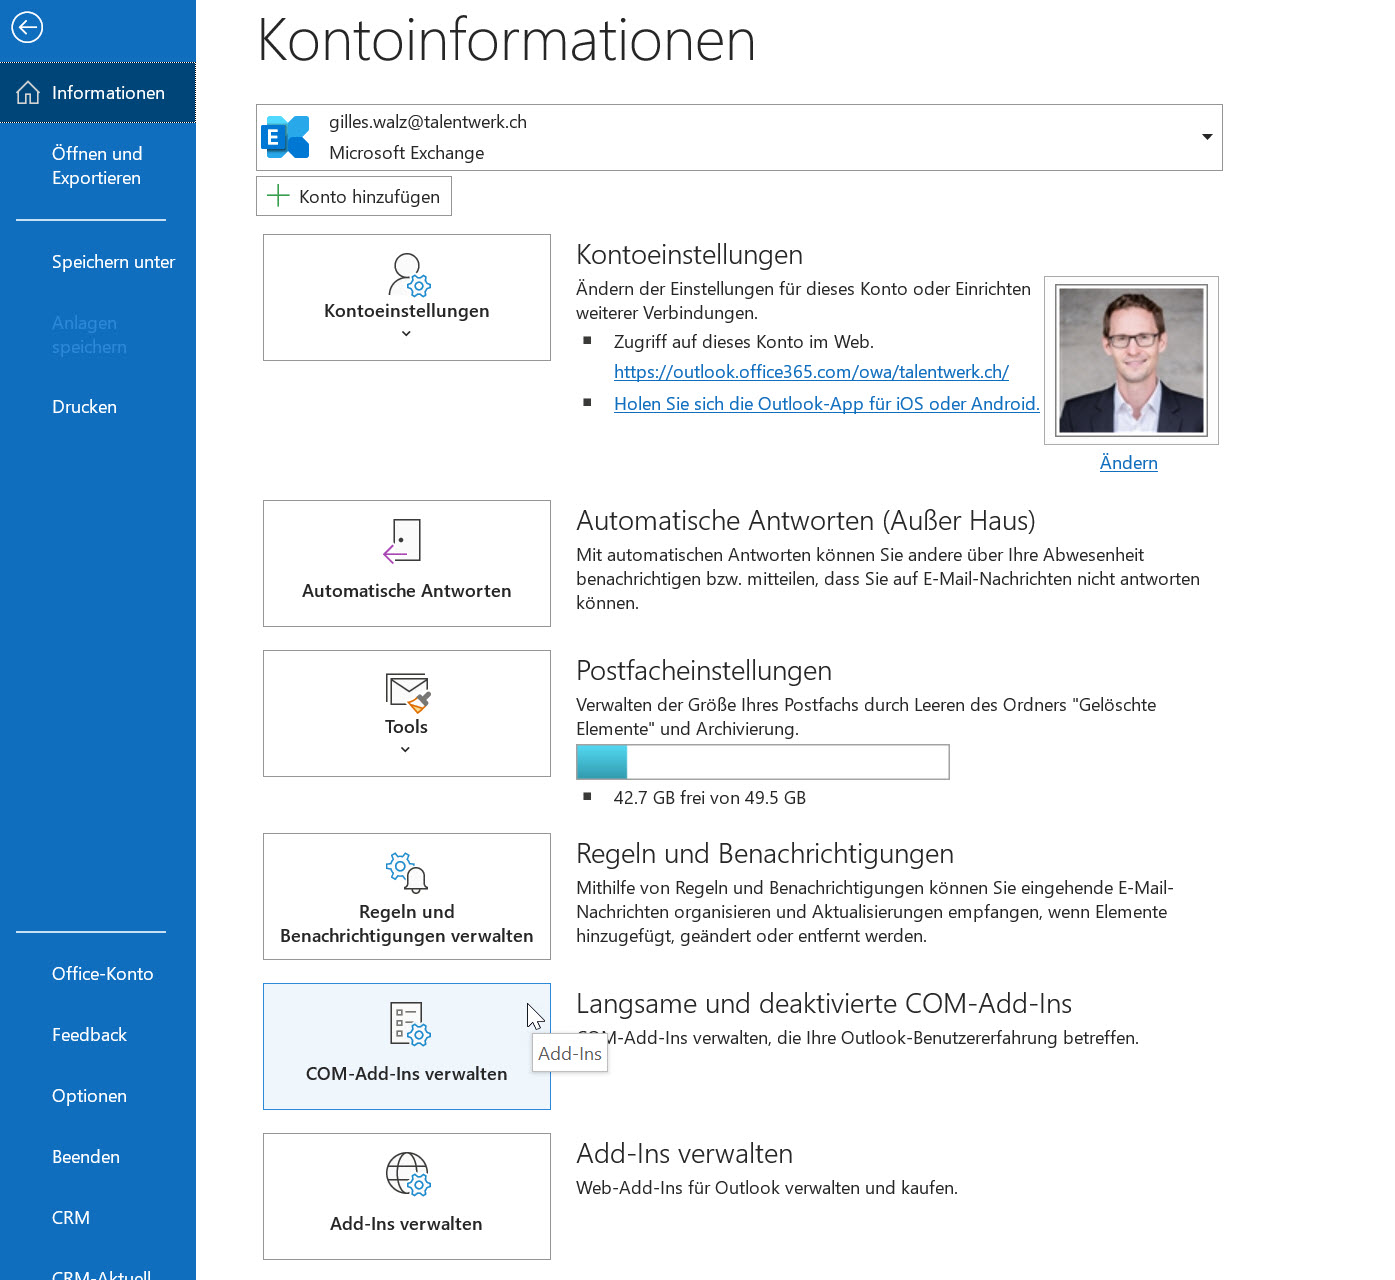
Task: Click the gilles.walz@talentwerk.ch account text
Action: point(428,122)
